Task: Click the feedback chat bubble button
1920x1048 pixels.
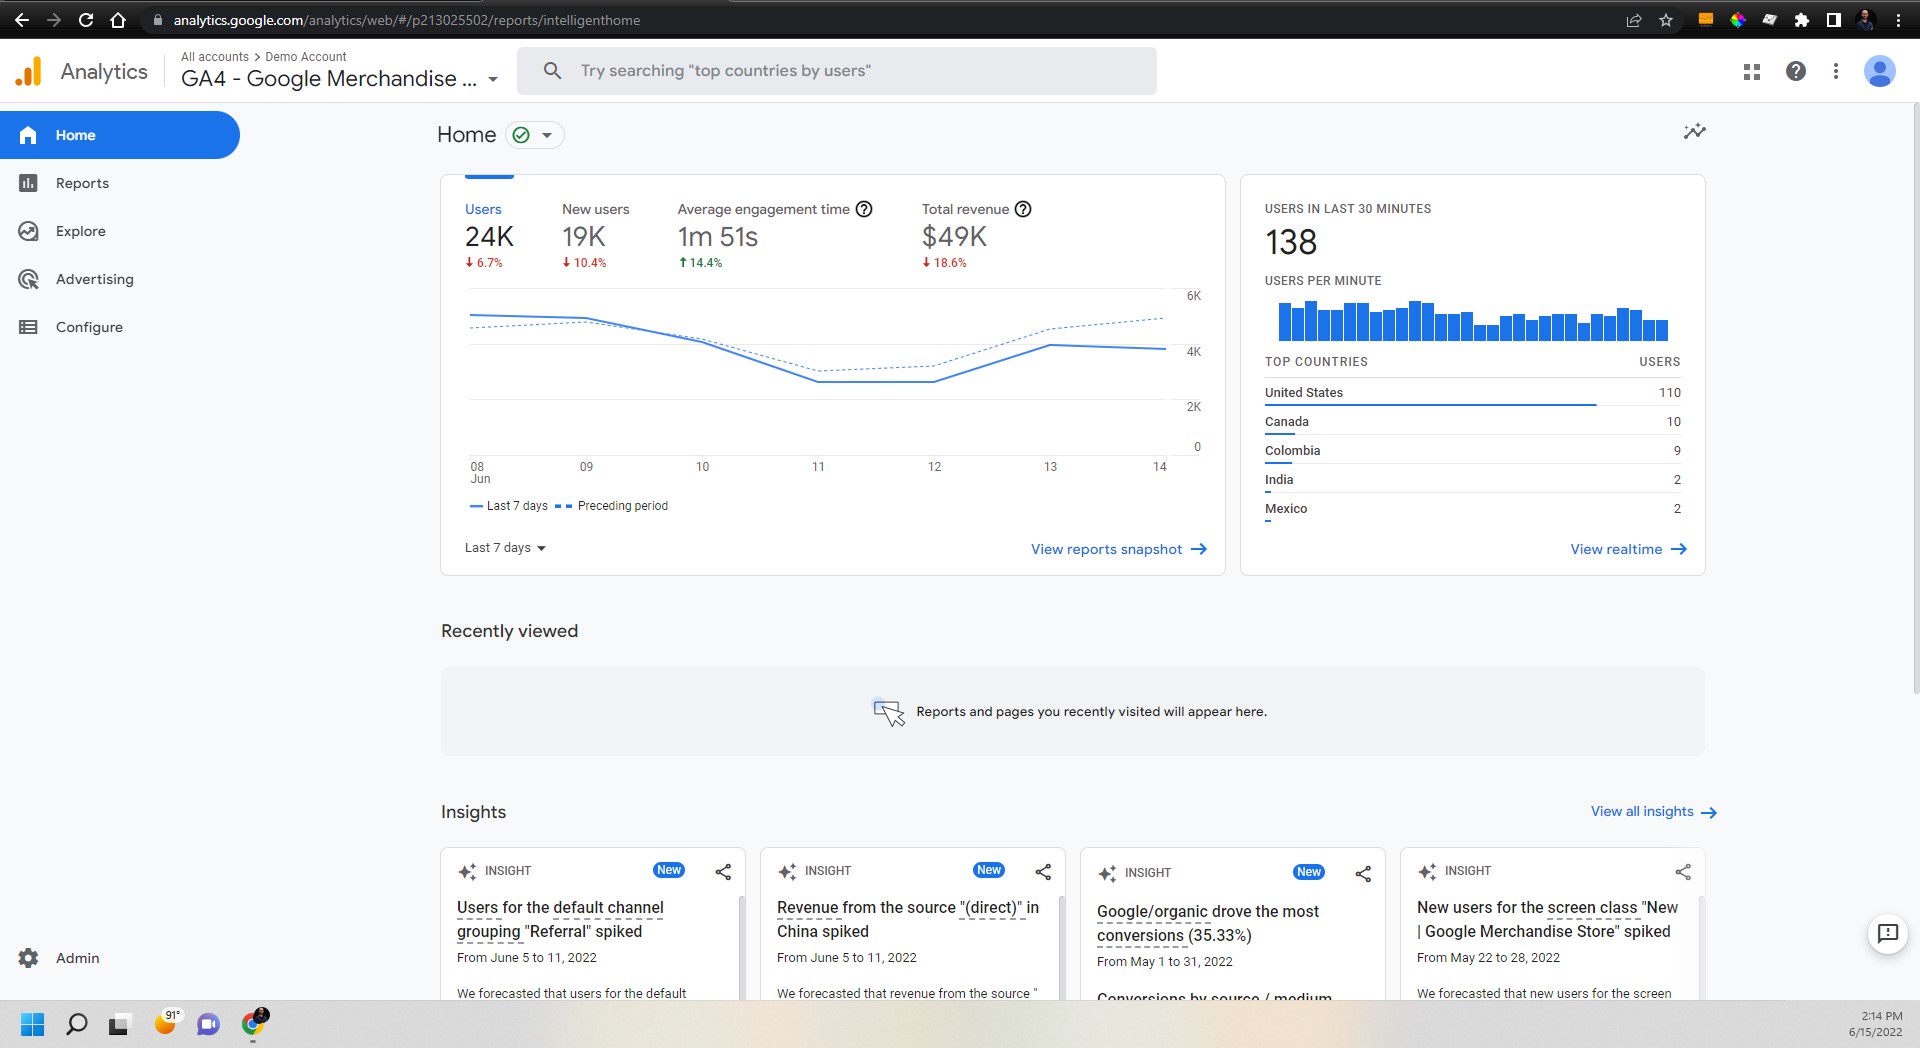Action: point(1887,934)
